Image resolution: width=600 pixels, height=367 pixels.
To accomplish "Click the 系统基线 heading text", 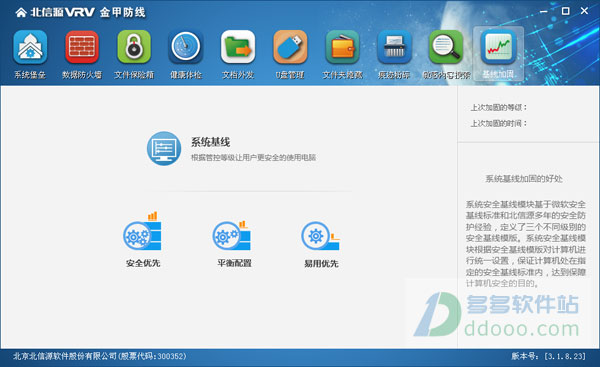I will point(210,142).
